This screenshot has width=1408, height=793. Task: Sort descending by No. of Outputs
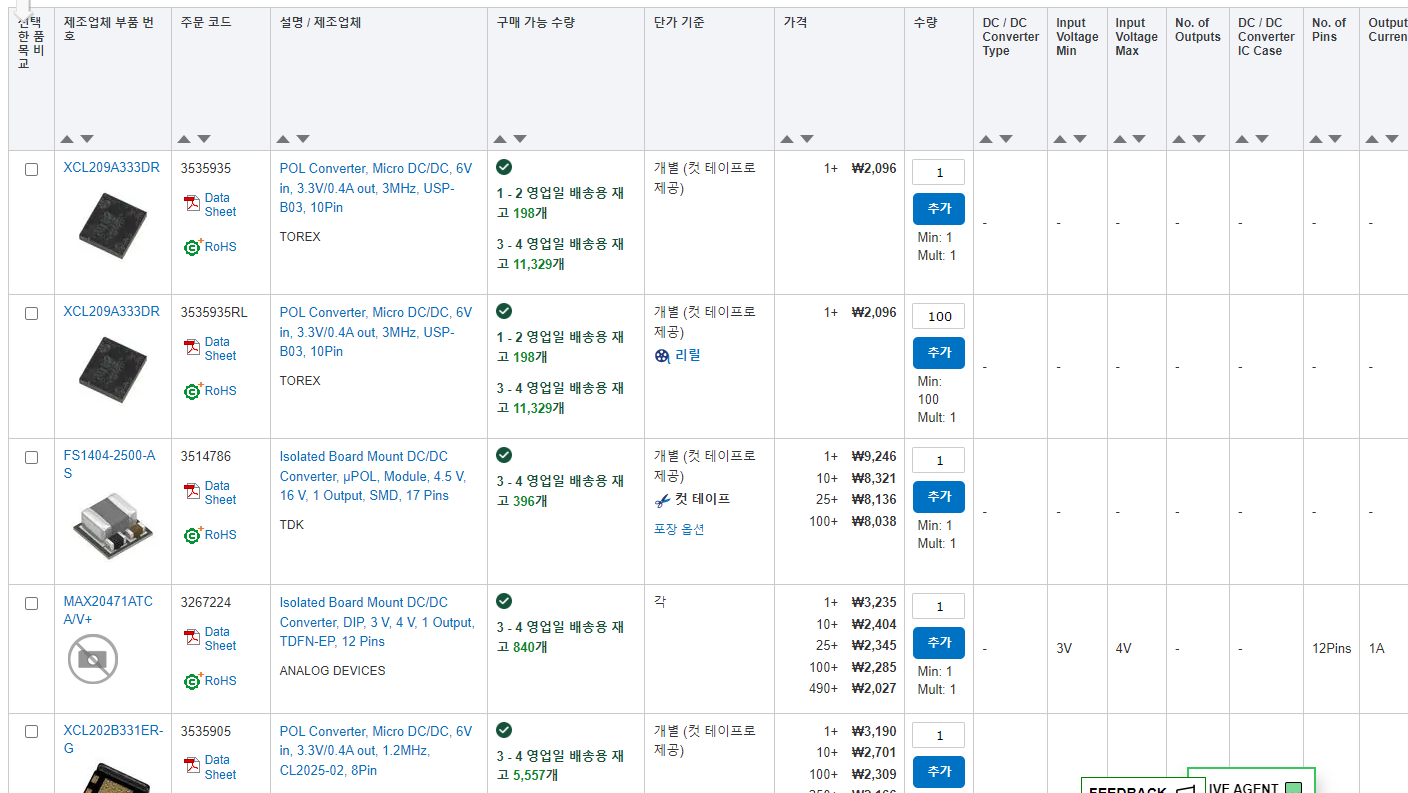click(x=1199, y=139)
